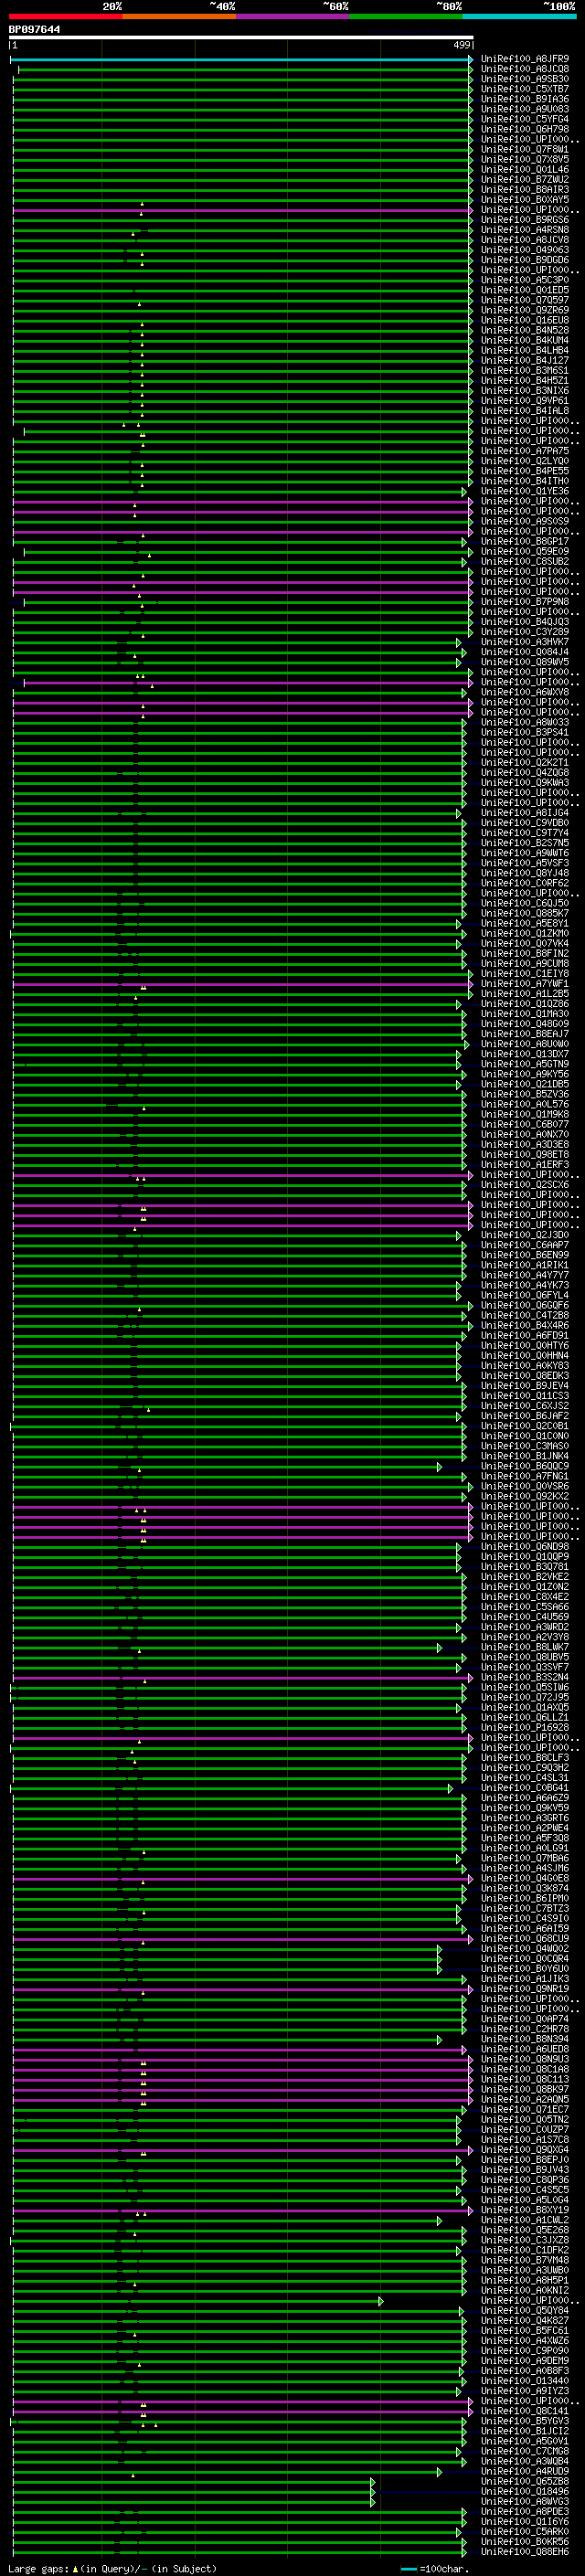Click the cyan alignment bar for UniRef100_A8JFR9
The width and height of the screenshot is (585, 2576).
pyautogui.click(x=241, y=60)
